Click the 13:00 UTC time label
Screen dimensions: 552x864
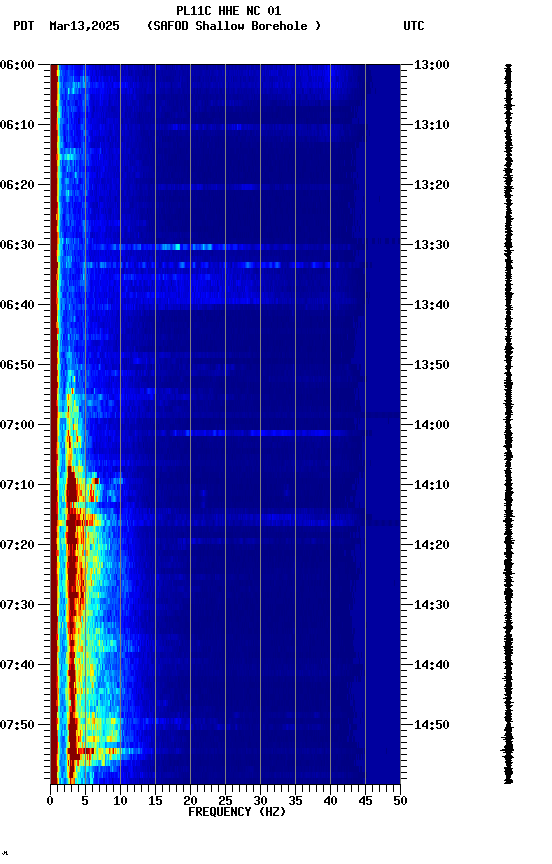pyautogui.click(x=432, y=65)
